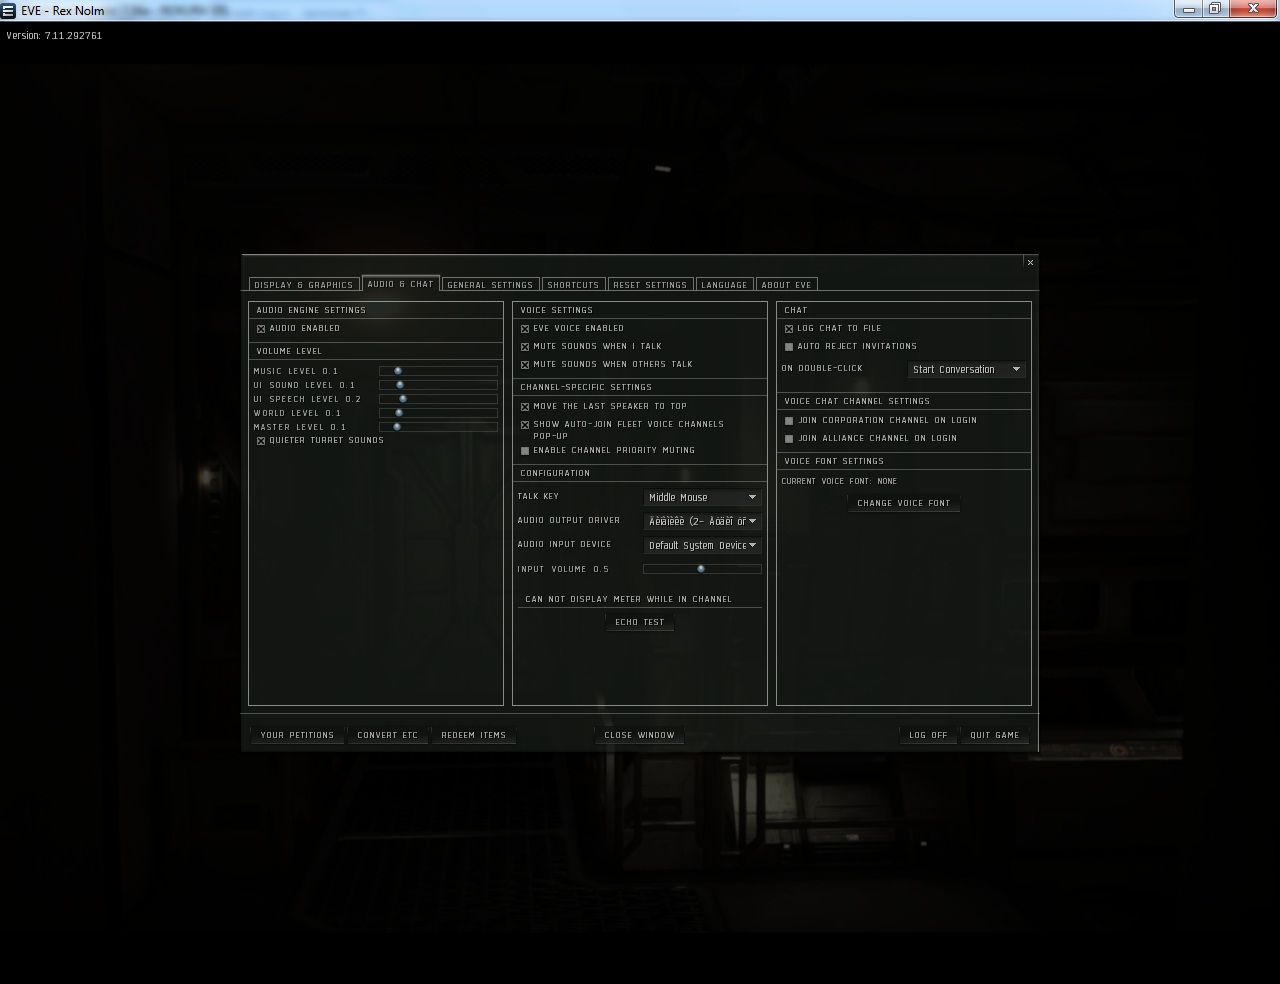Adjust the Music Level slider
Image resolution: width=1280 pixels, height=984 pixels.
click(x=438, y=371)
